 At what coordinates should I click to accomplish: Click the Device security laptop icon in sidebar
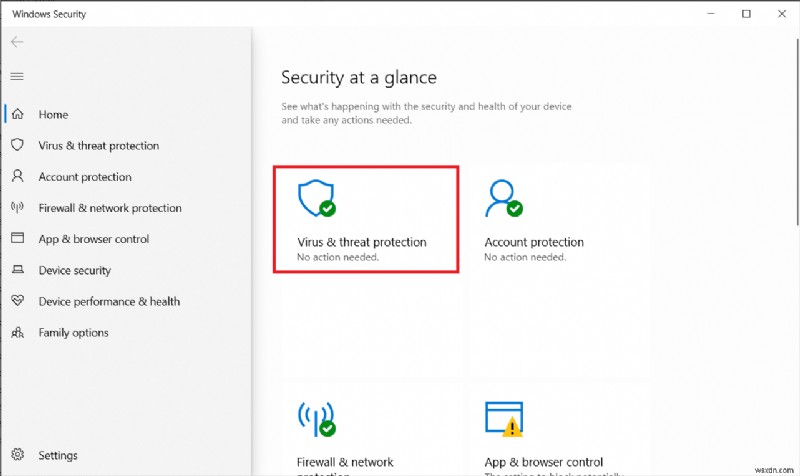pyautogui.click(x=17, y=270)
